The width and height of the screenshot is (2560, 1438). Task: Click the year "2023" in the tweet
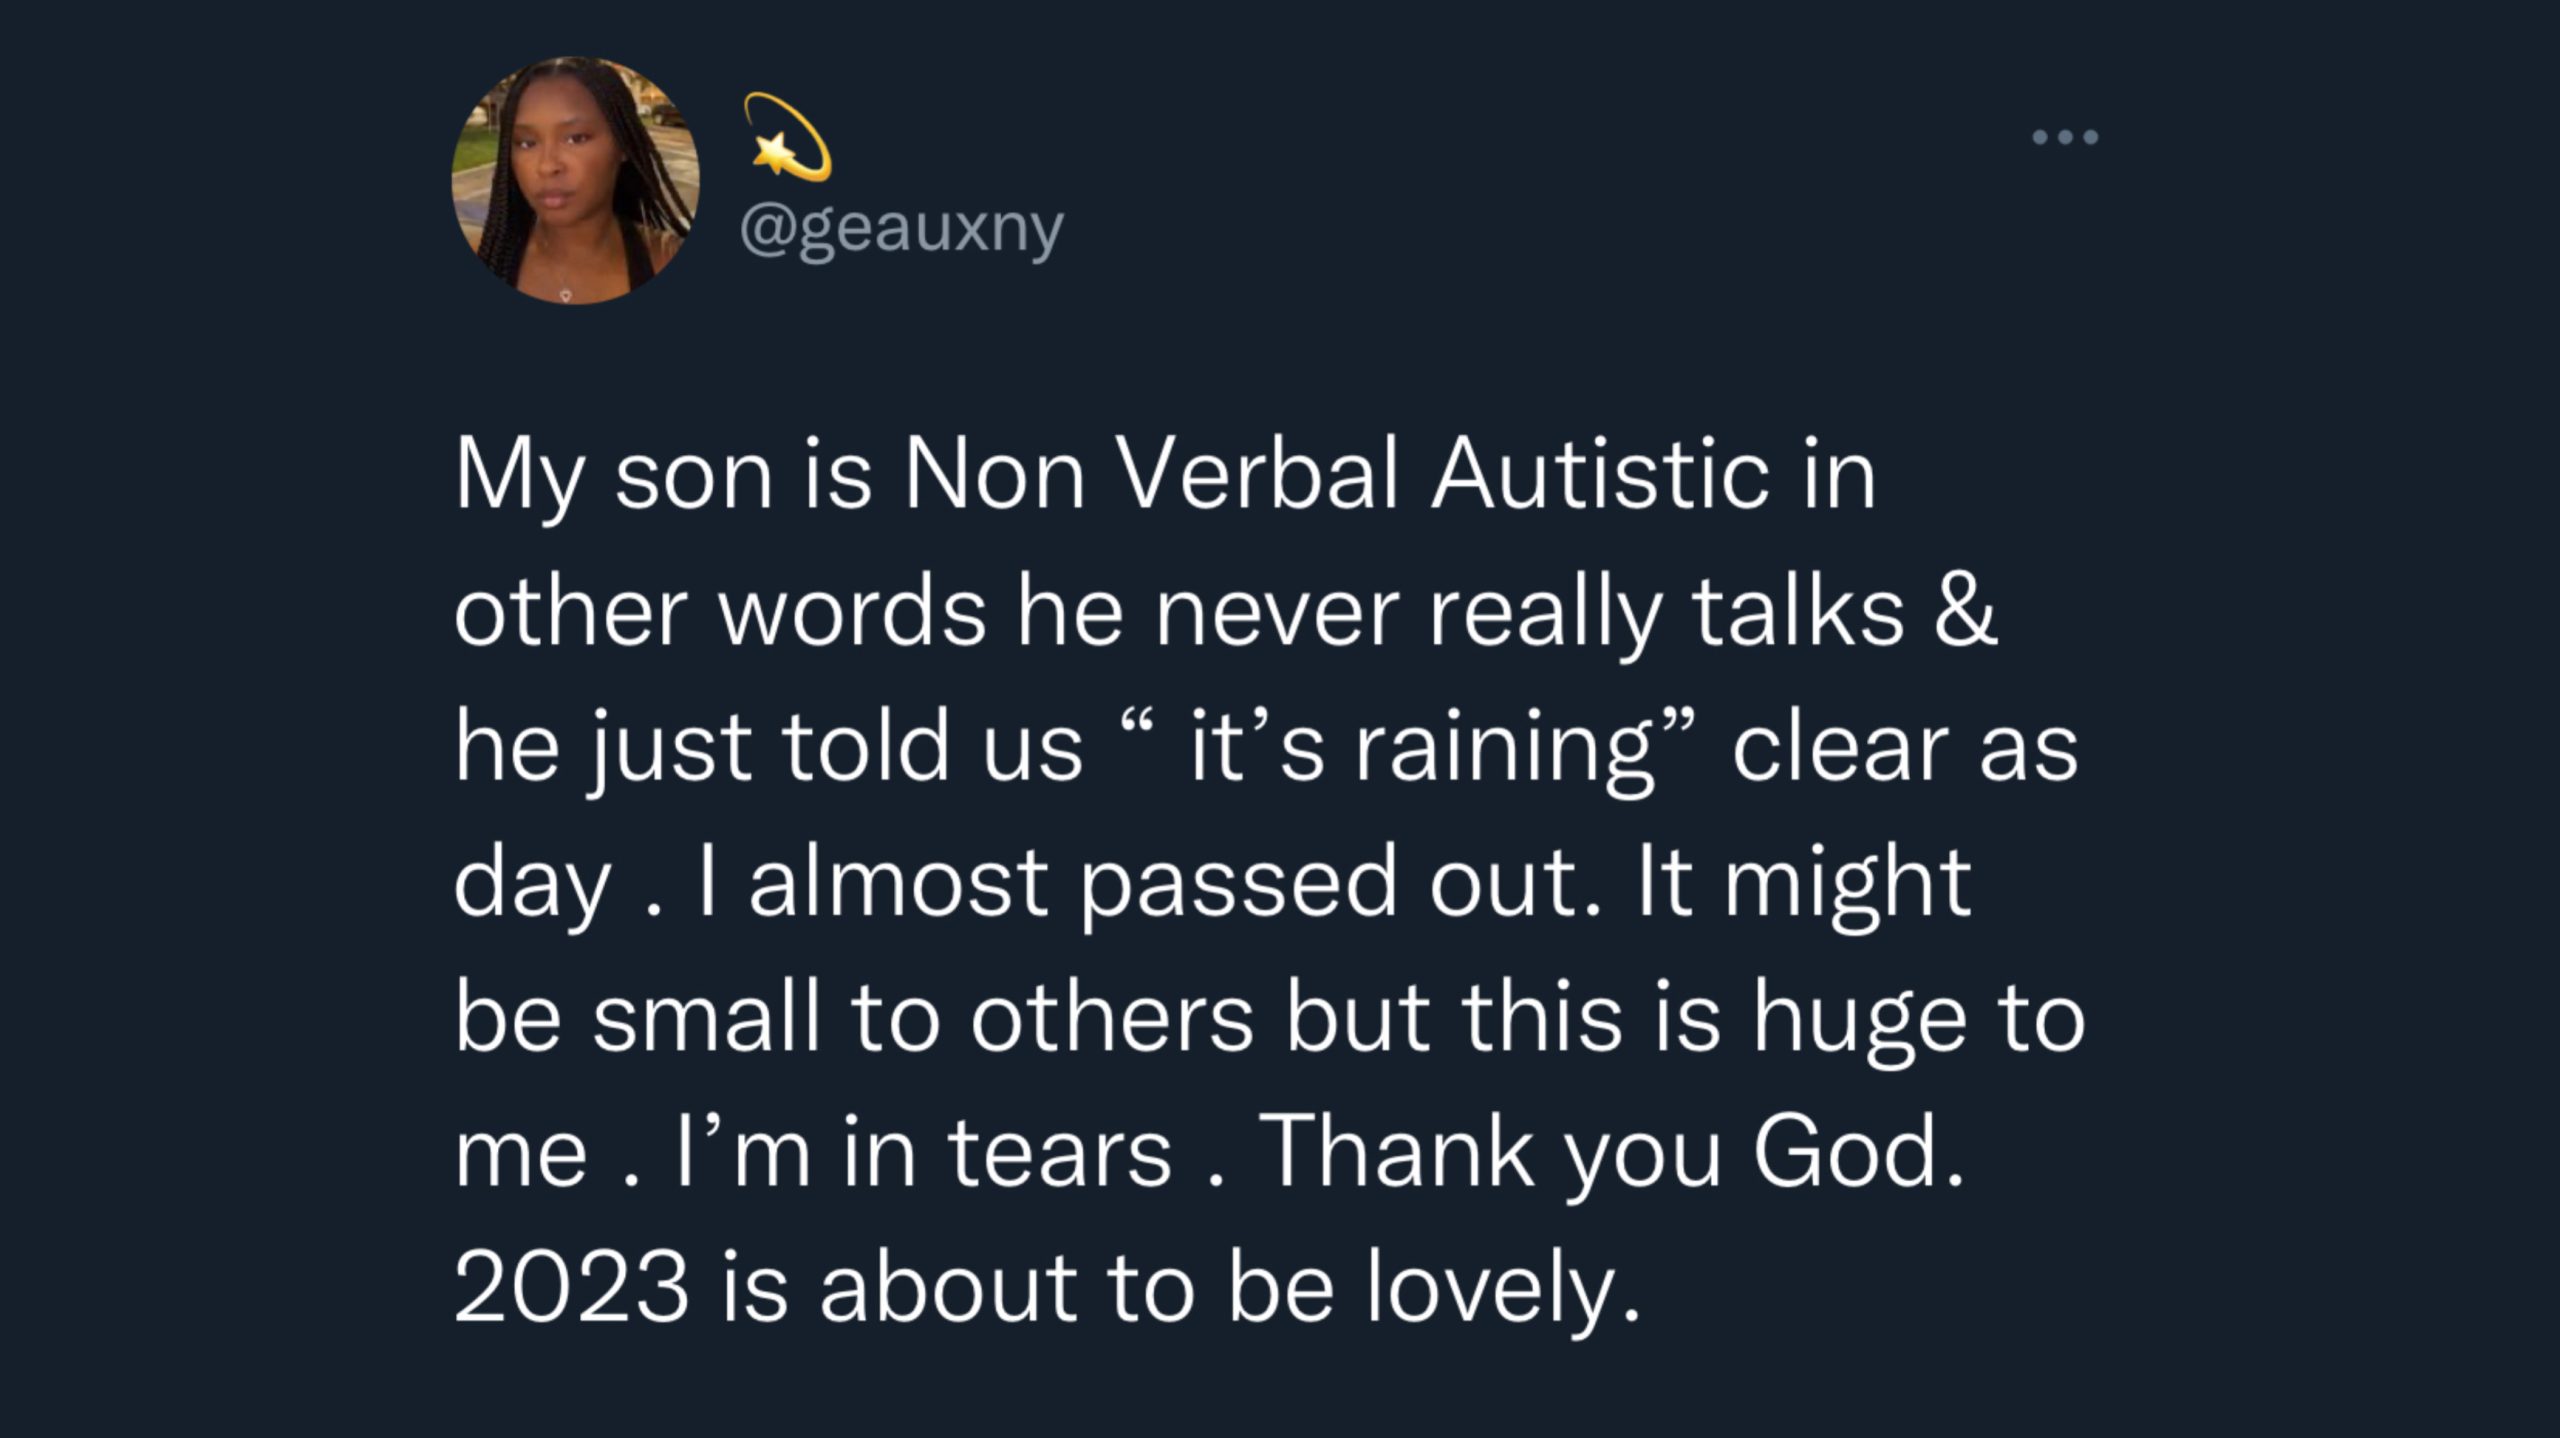(572, 1287)
